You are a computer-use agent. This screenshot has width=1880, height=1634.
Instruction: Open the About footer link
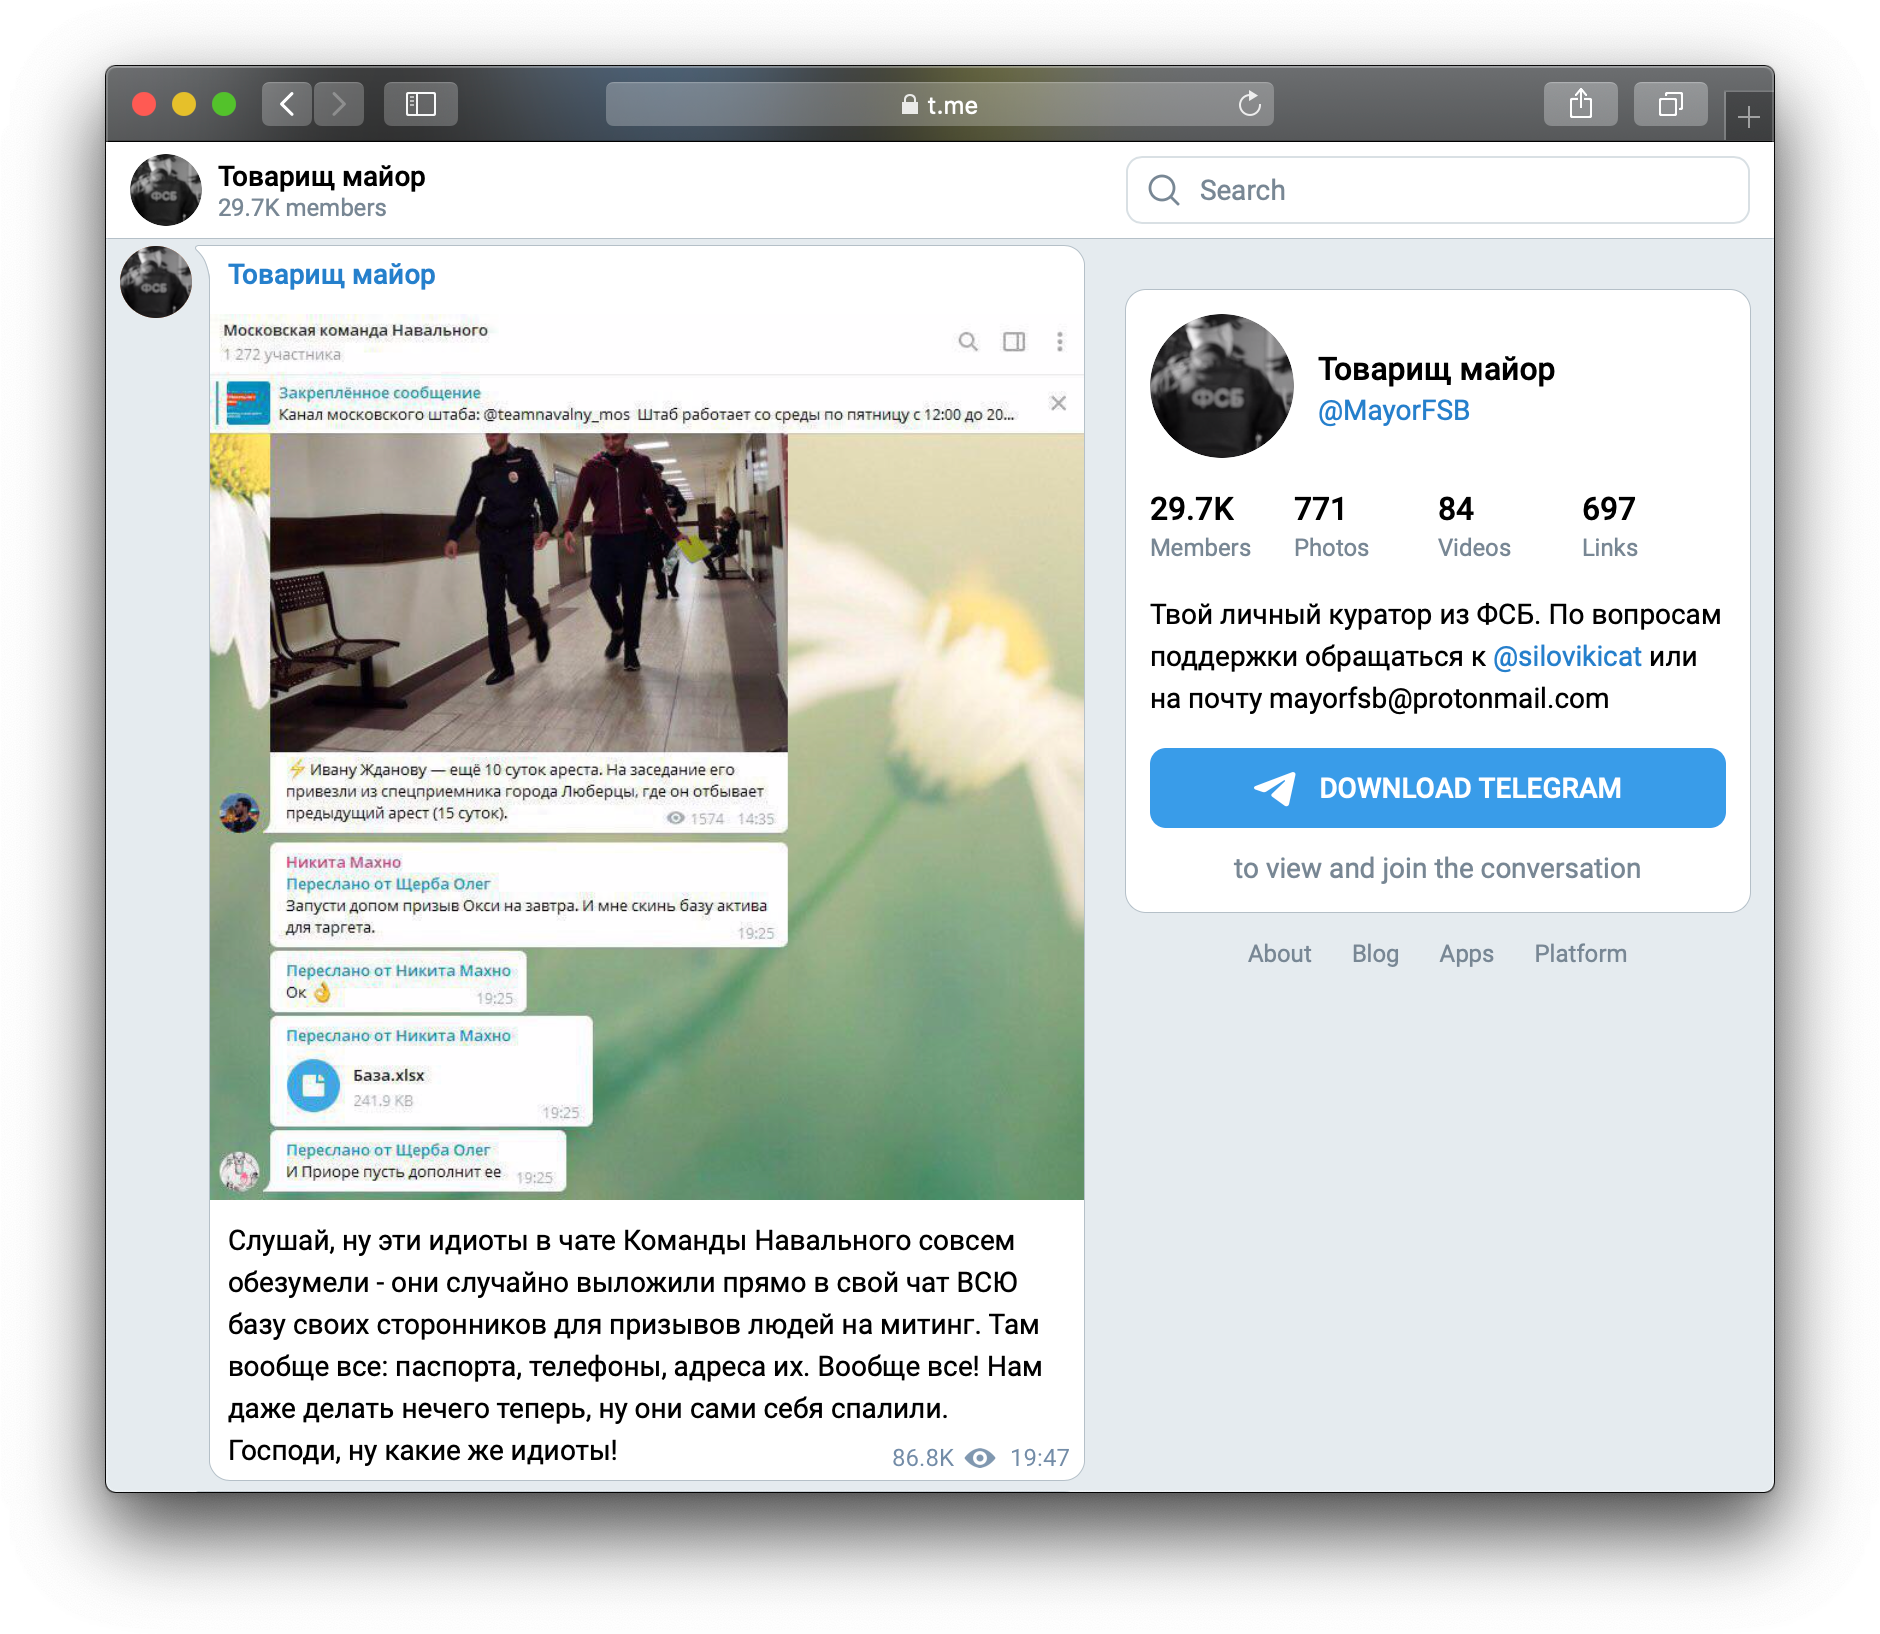click(x=1279, y=954)
